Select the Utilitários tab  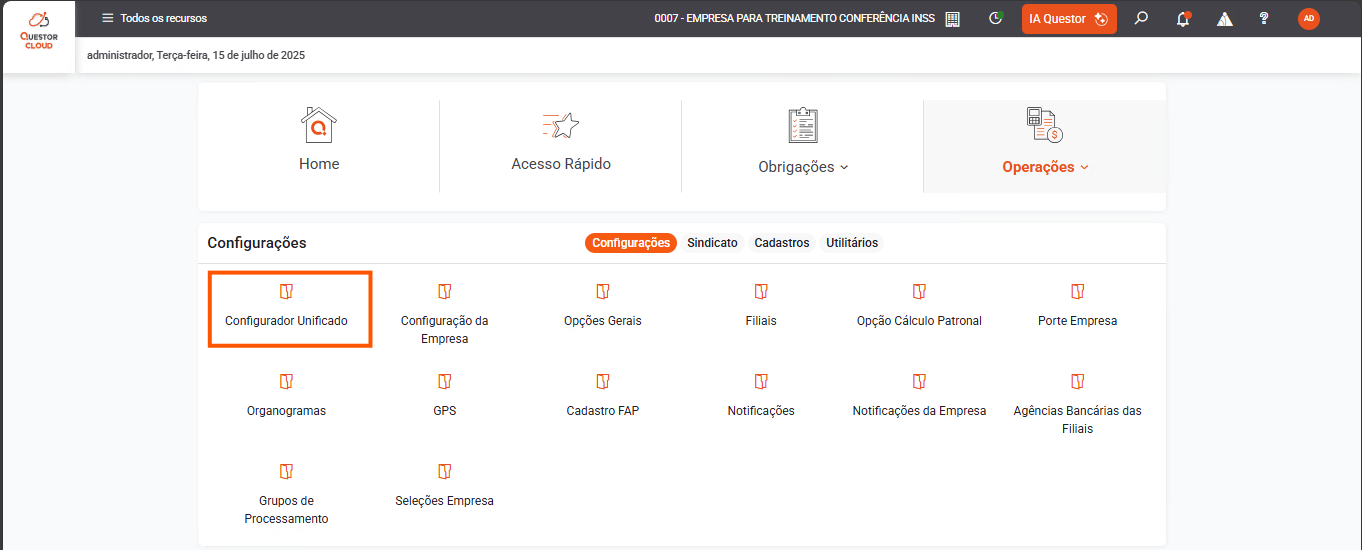point(852,243)
